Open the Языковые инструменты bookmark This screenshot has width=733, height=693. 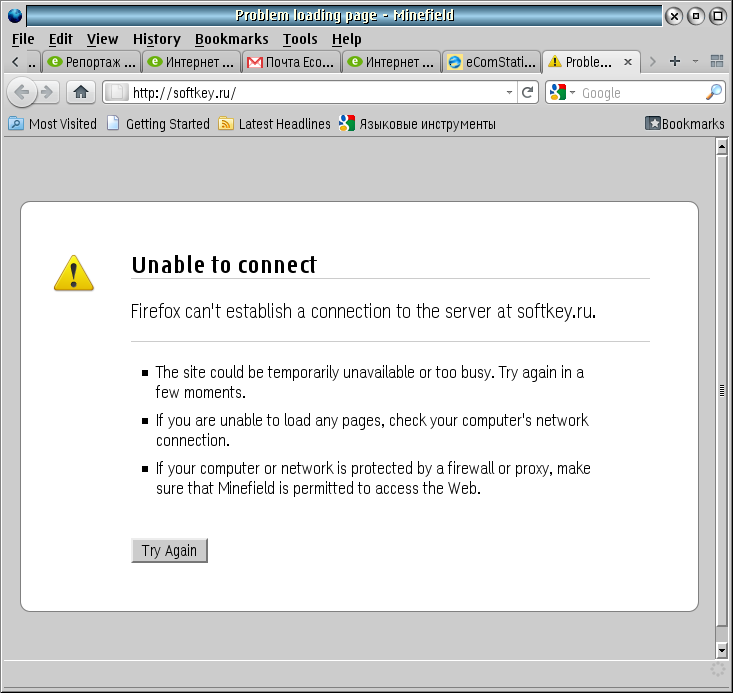(x=417, y=124)
